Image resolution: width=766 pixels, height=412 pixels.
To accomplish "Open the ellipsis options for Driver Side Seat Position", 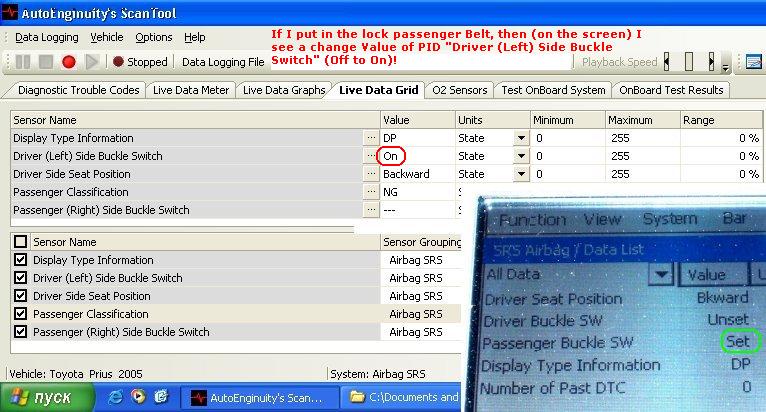I will click(x=371, y=174).
